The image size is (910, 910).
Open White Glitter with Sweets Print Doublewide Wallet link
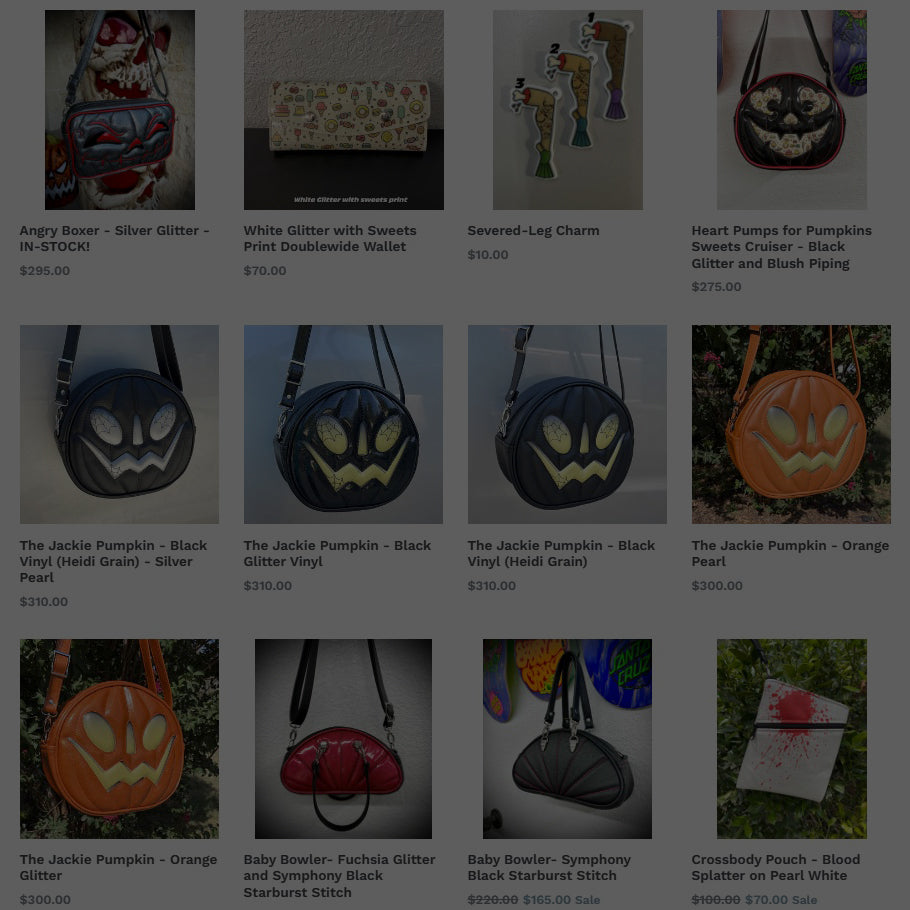330,239
